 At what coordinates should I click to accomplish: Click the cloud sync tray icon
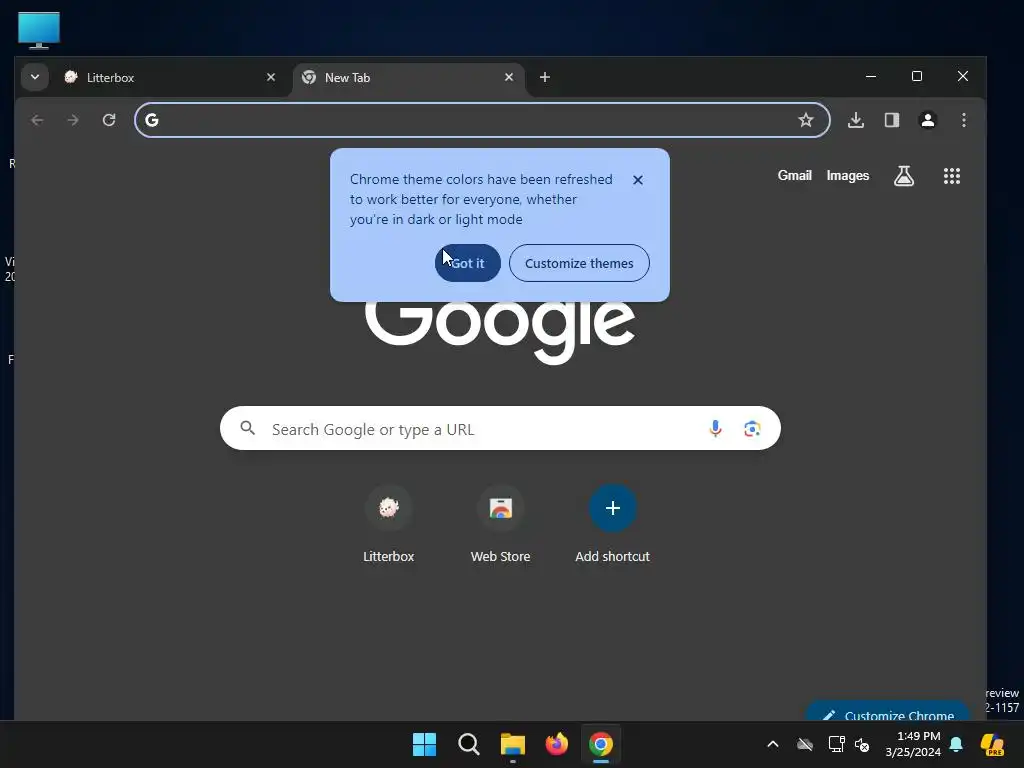pyautogui.click(x=805, y=744)
